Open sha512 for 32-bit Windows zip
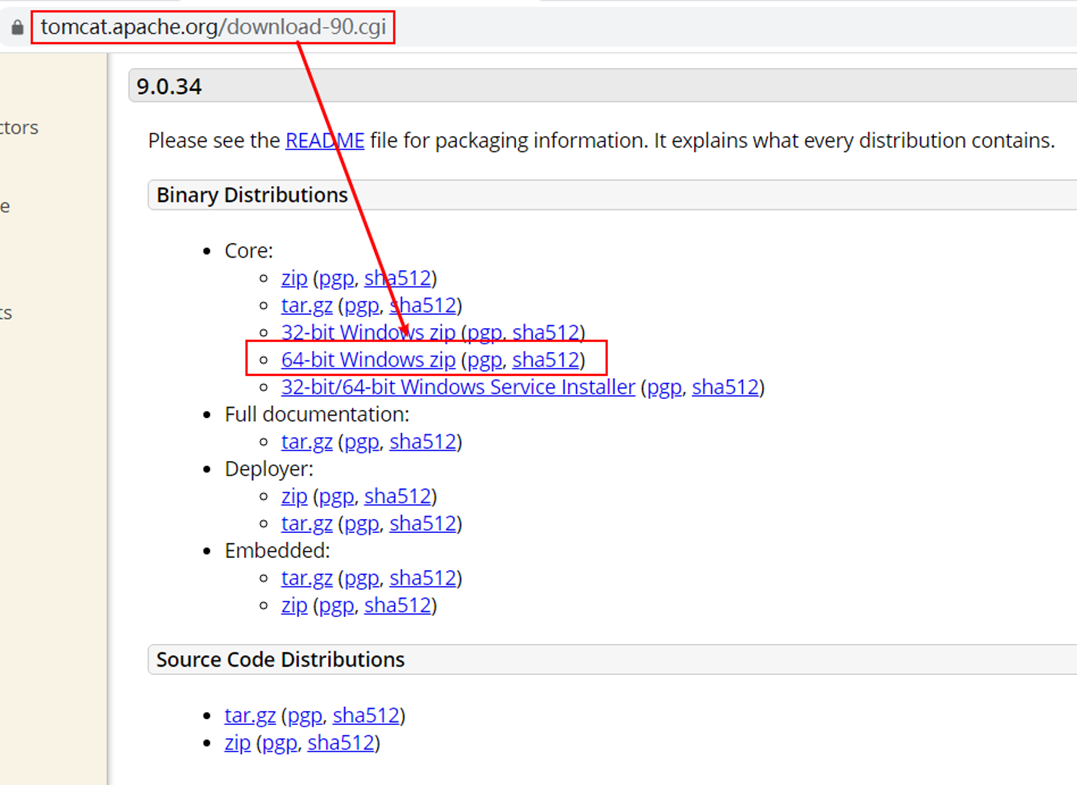This screenshot has height=785, width=1077. click(x=546, y=332)
